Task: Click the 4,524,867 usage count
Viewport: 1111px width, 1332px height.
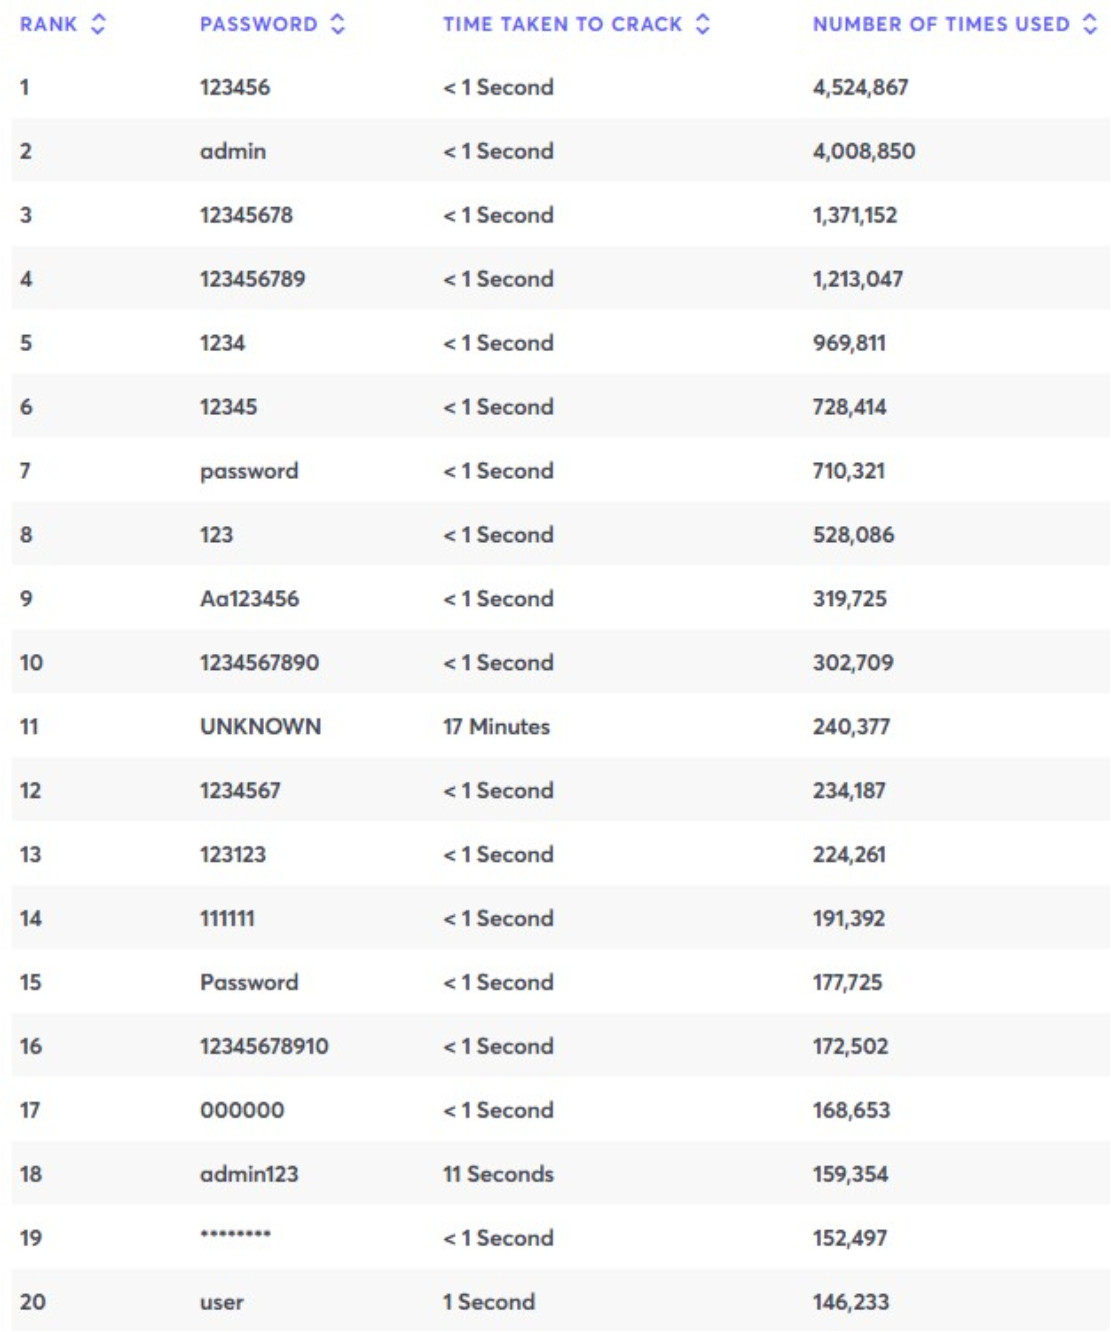Action: click(860, 87)
